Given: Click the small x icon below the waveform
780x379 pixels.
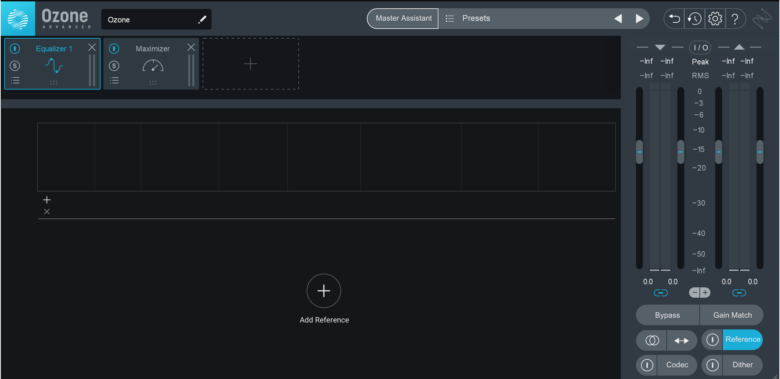Looking at the screenshot, I should pyautogui.click(x=47, y=212).
